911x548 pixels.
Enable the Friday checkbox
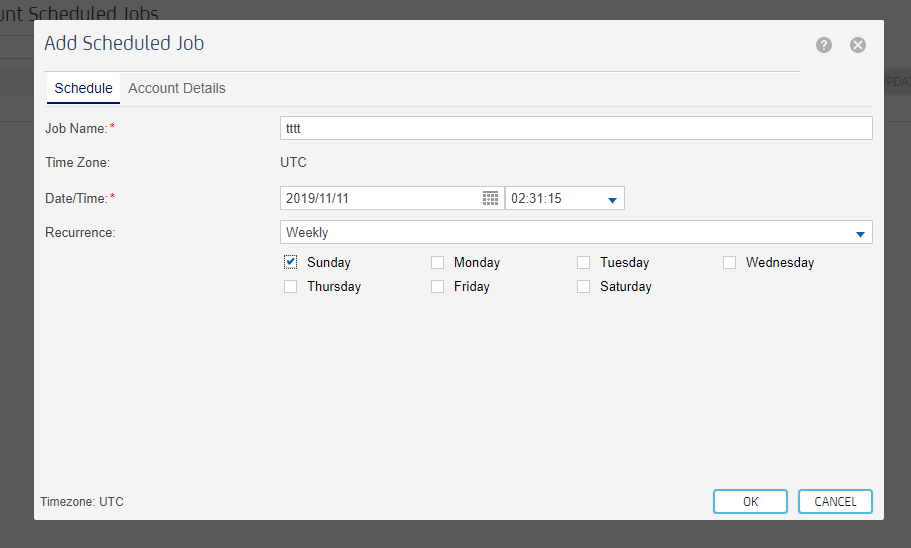[437, 286]
